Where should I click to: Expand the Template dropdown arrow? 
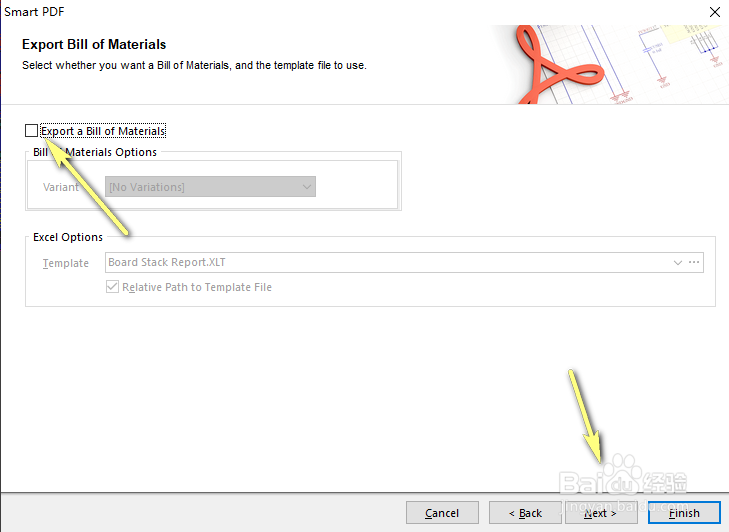(677, 263)
